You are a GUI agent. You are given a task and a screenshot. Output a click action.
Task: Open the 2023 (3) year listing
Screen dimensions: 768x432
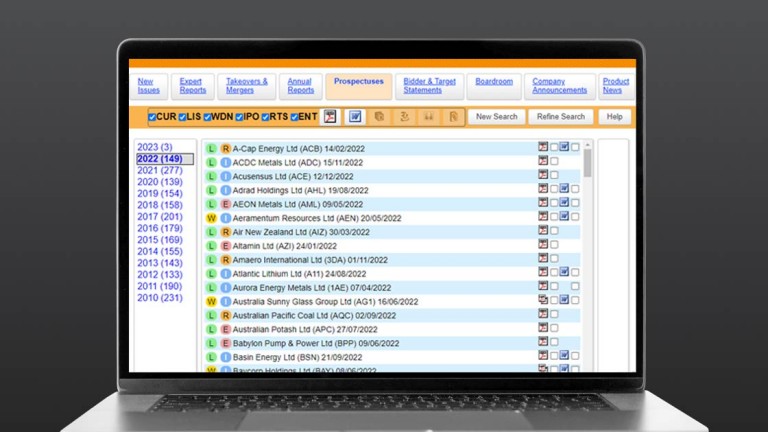(155, 147)
